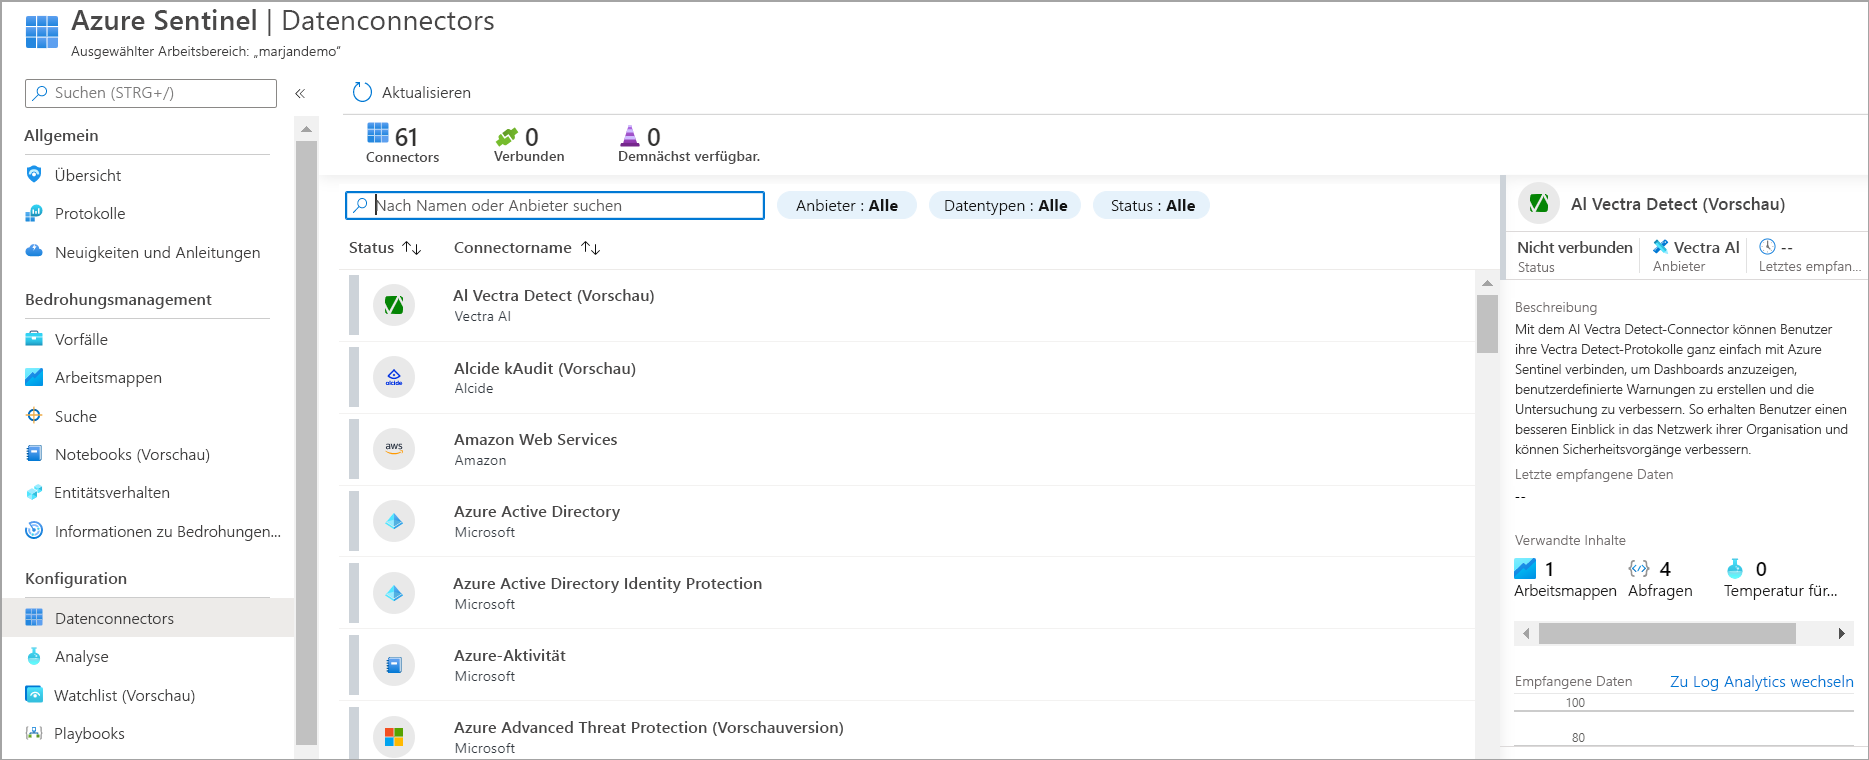1869x760 pixels.
Task: Click the AI Vectra Detect connector logo in list
Action: click(x=394, y=305)
